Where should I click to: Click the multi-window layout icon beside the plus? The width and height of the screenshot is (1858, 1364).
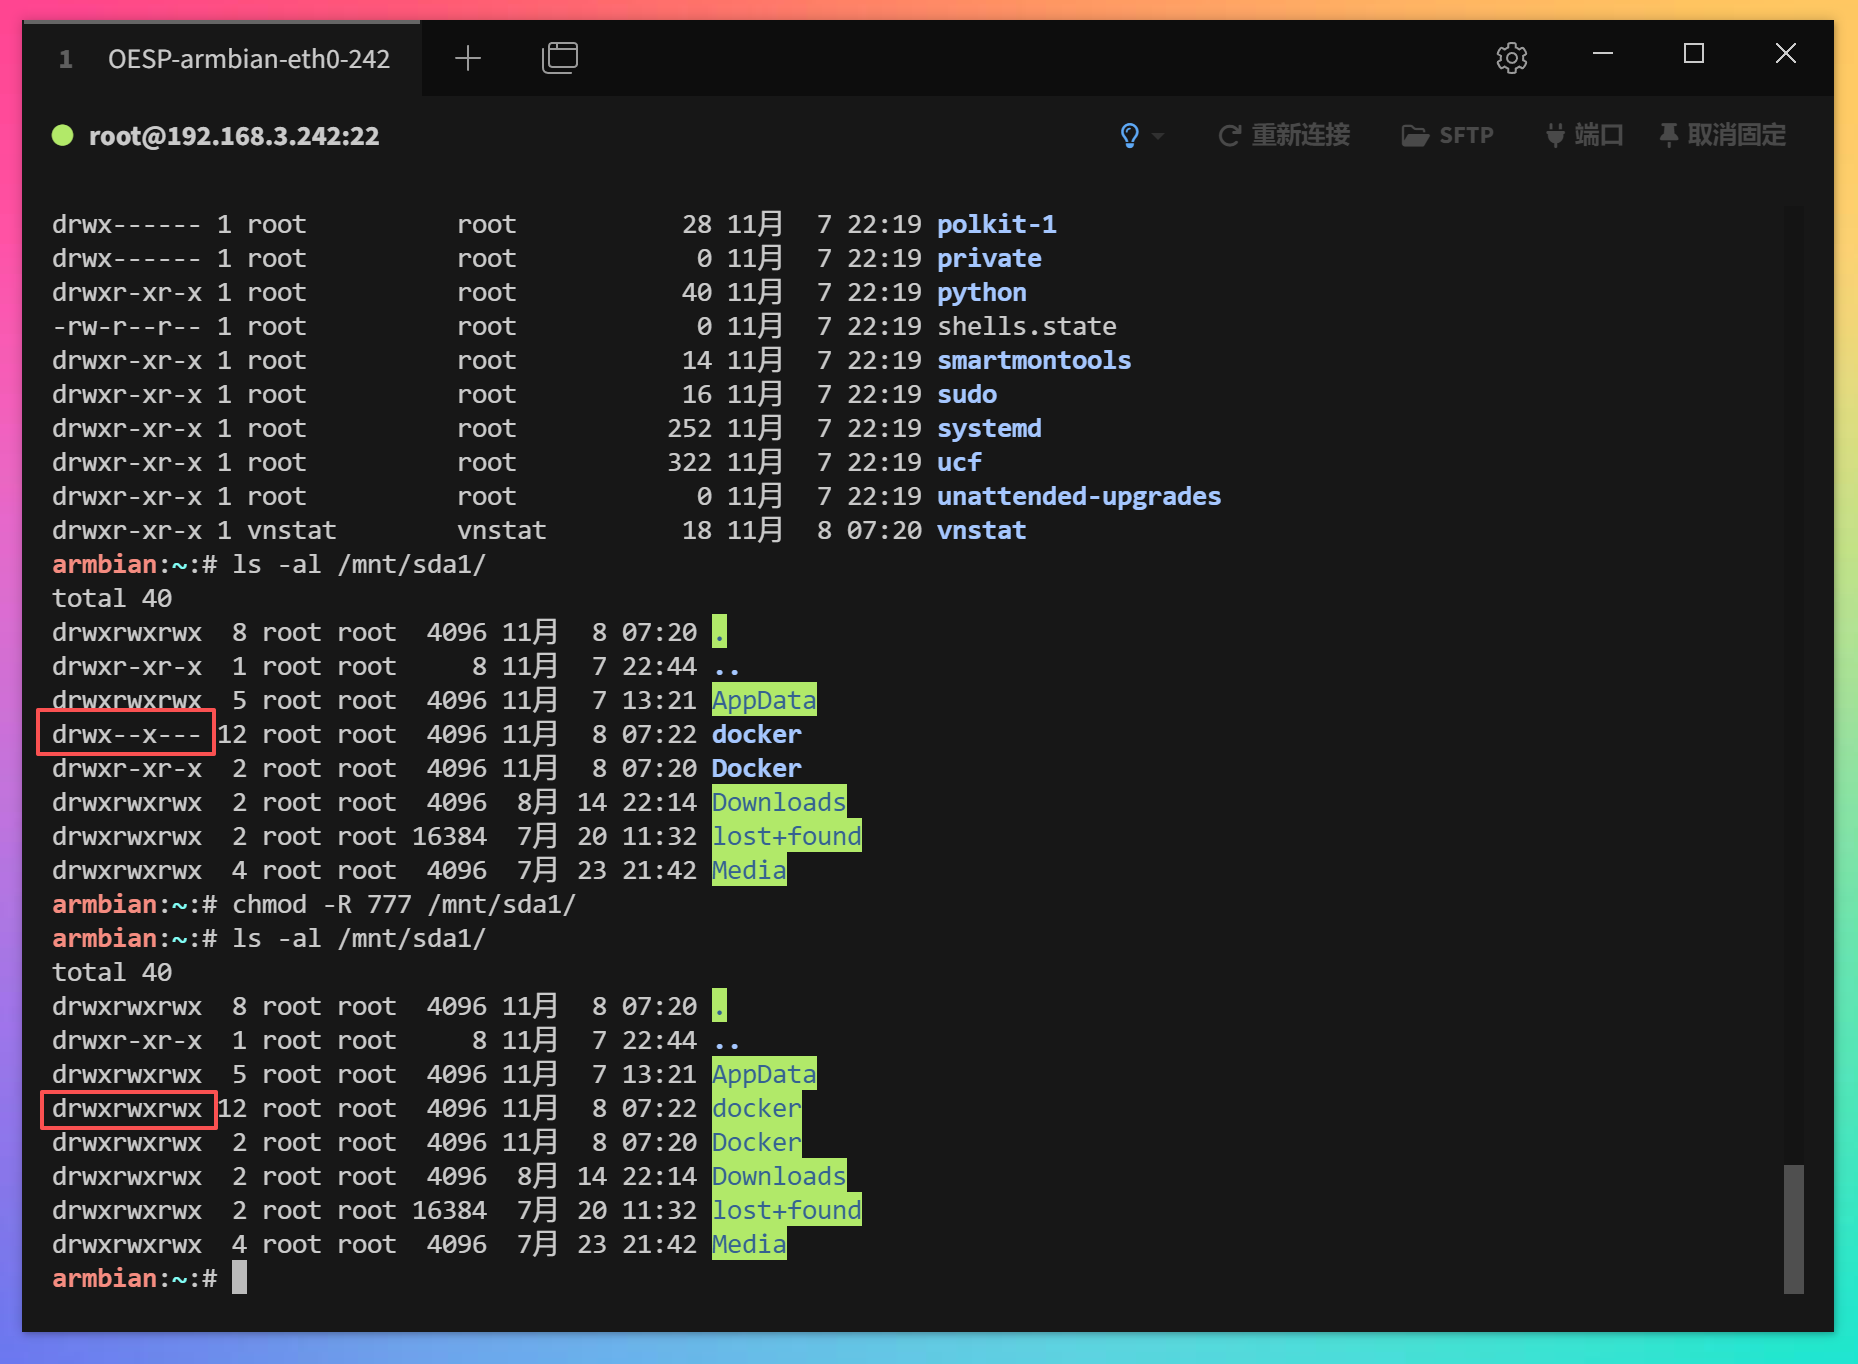560,58
